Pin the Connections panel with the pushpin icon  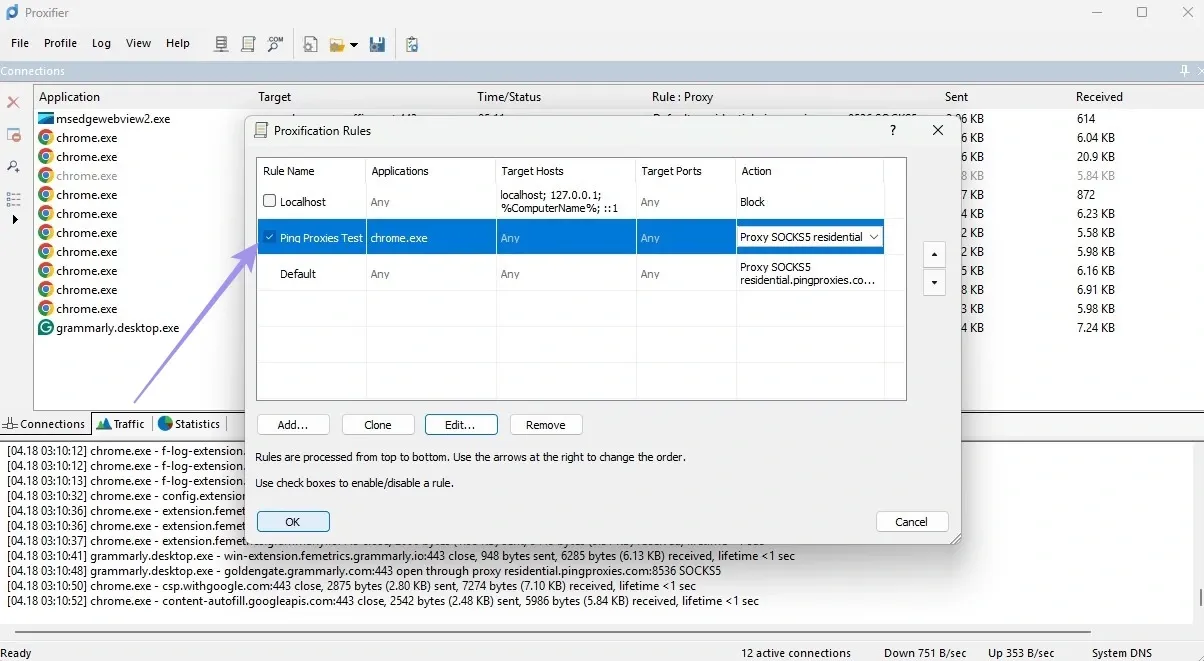coord(1184,71)
